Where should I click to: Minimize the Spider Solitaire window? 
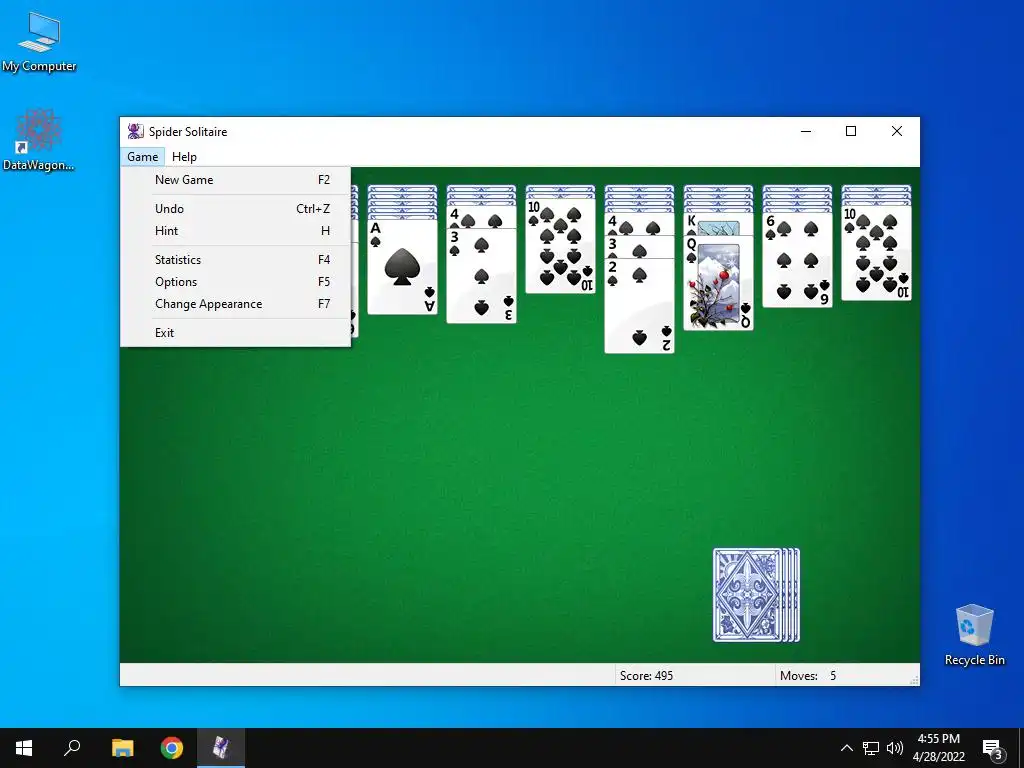[x=806, y=131]
